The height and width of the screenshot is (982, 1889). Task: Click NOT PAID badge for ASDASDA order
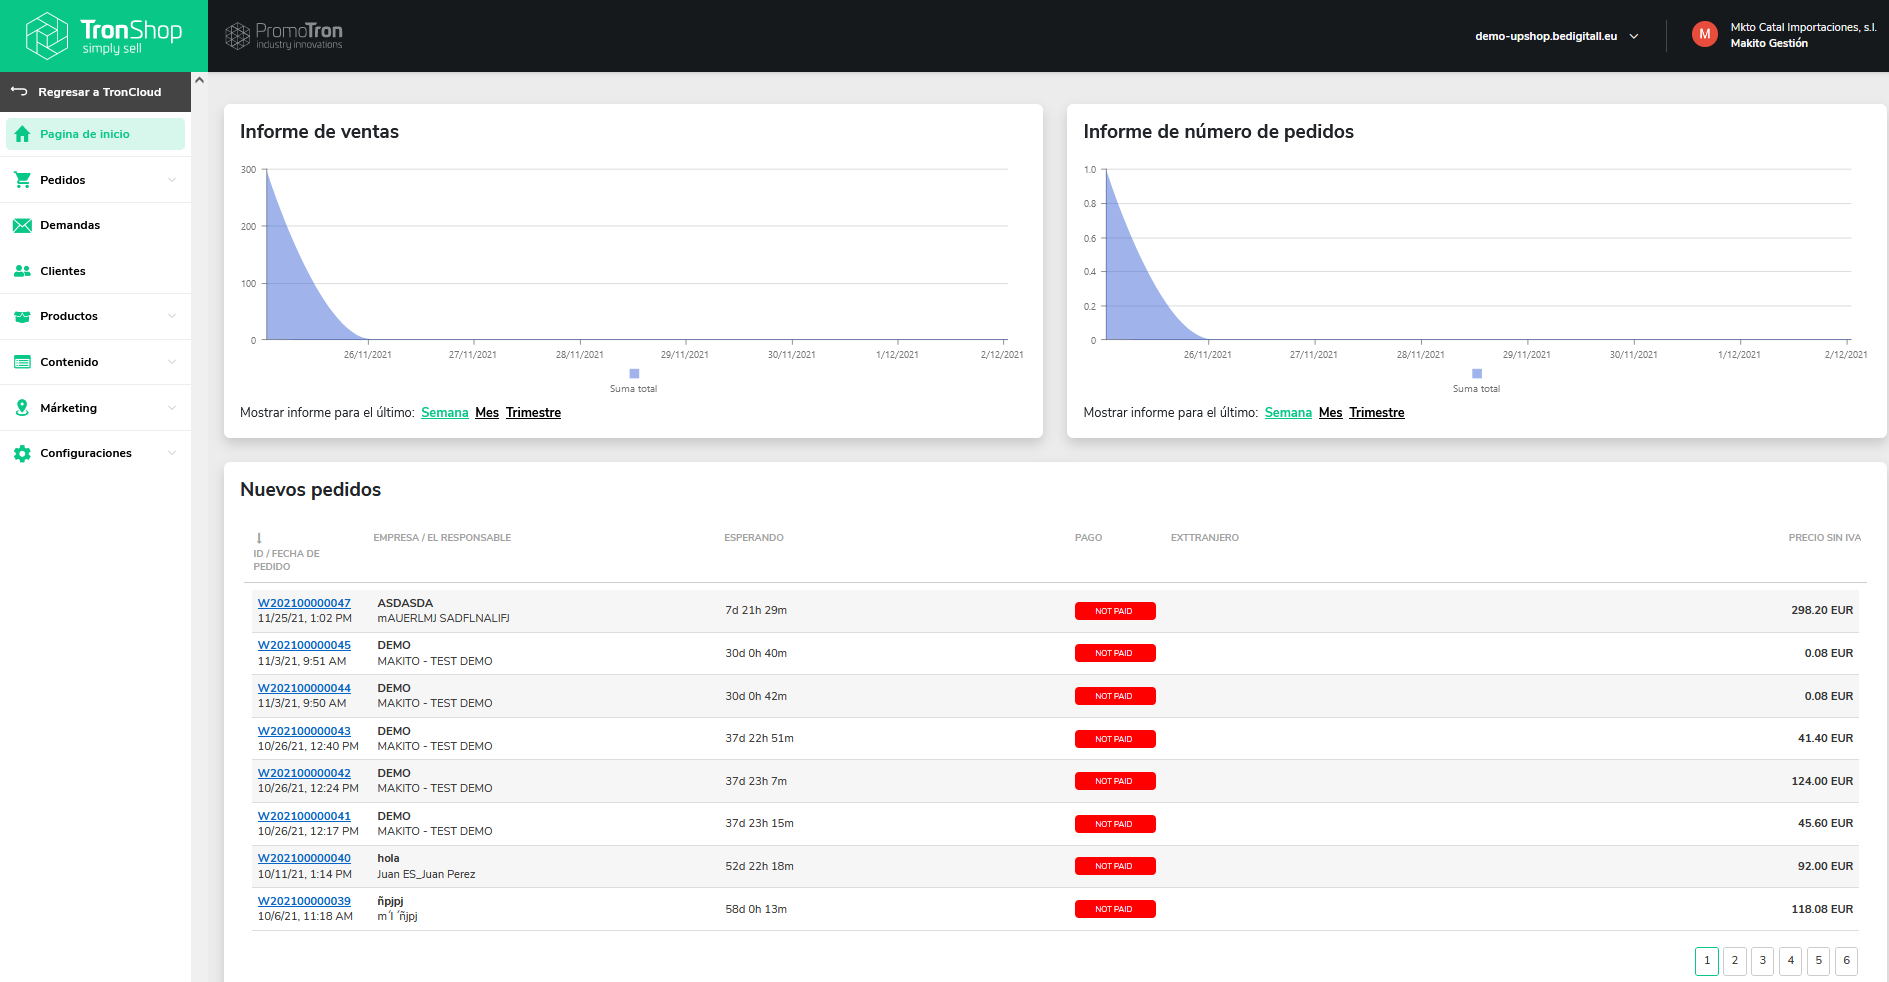pos(1115,611)
